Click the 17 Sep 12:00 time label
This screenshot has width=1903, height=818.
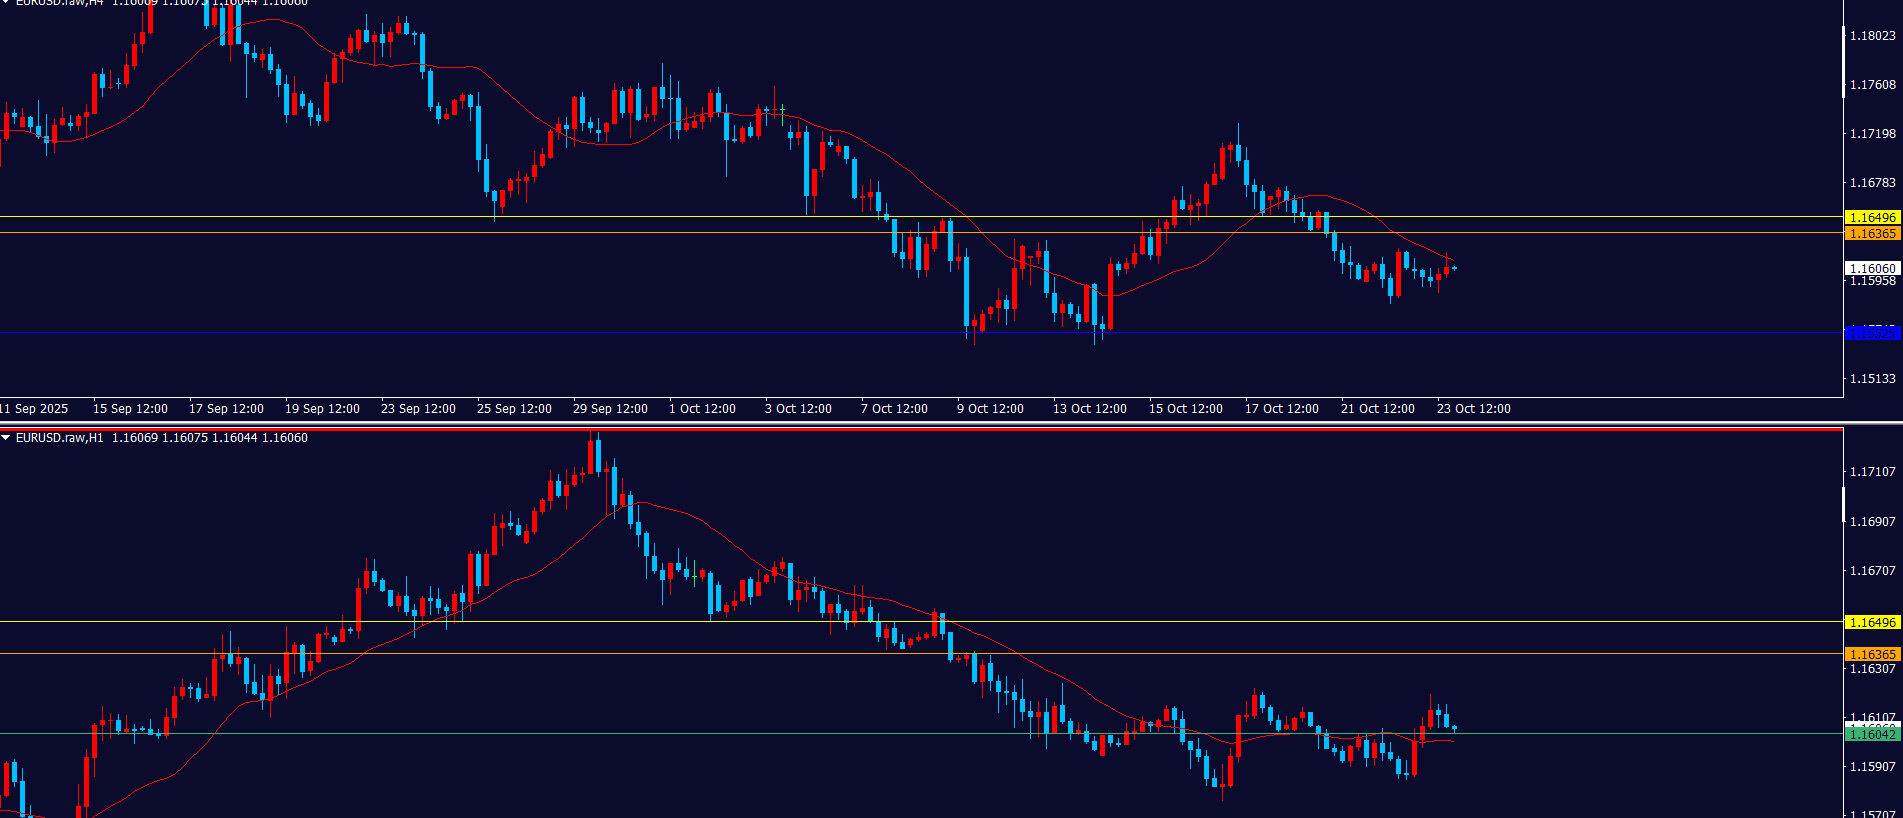[x=226, y=409]
